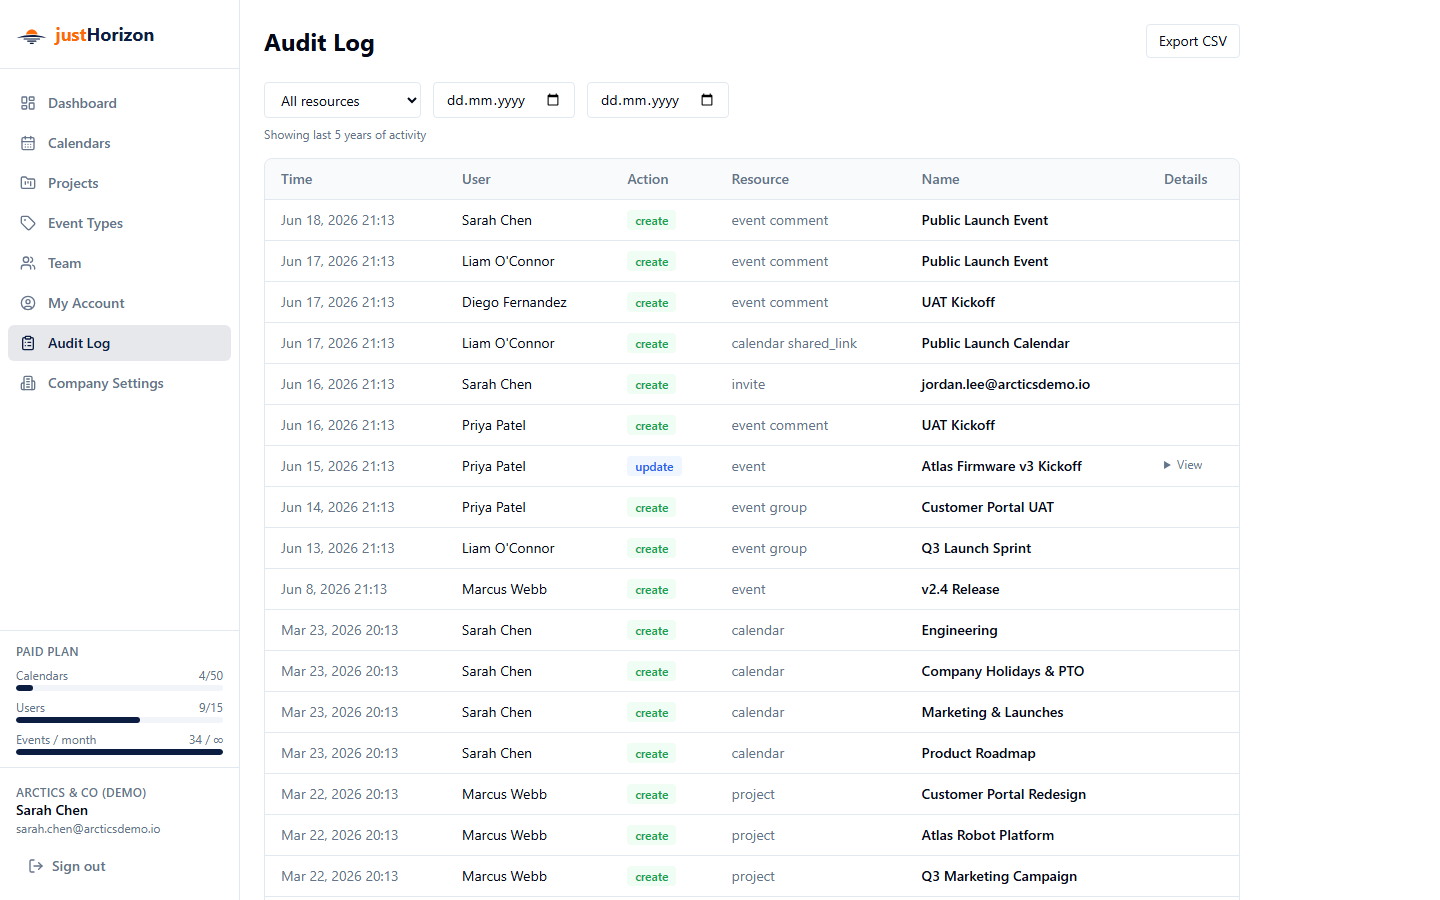Open the end date calendar picker icon
1440x900 pixels.
707,100
